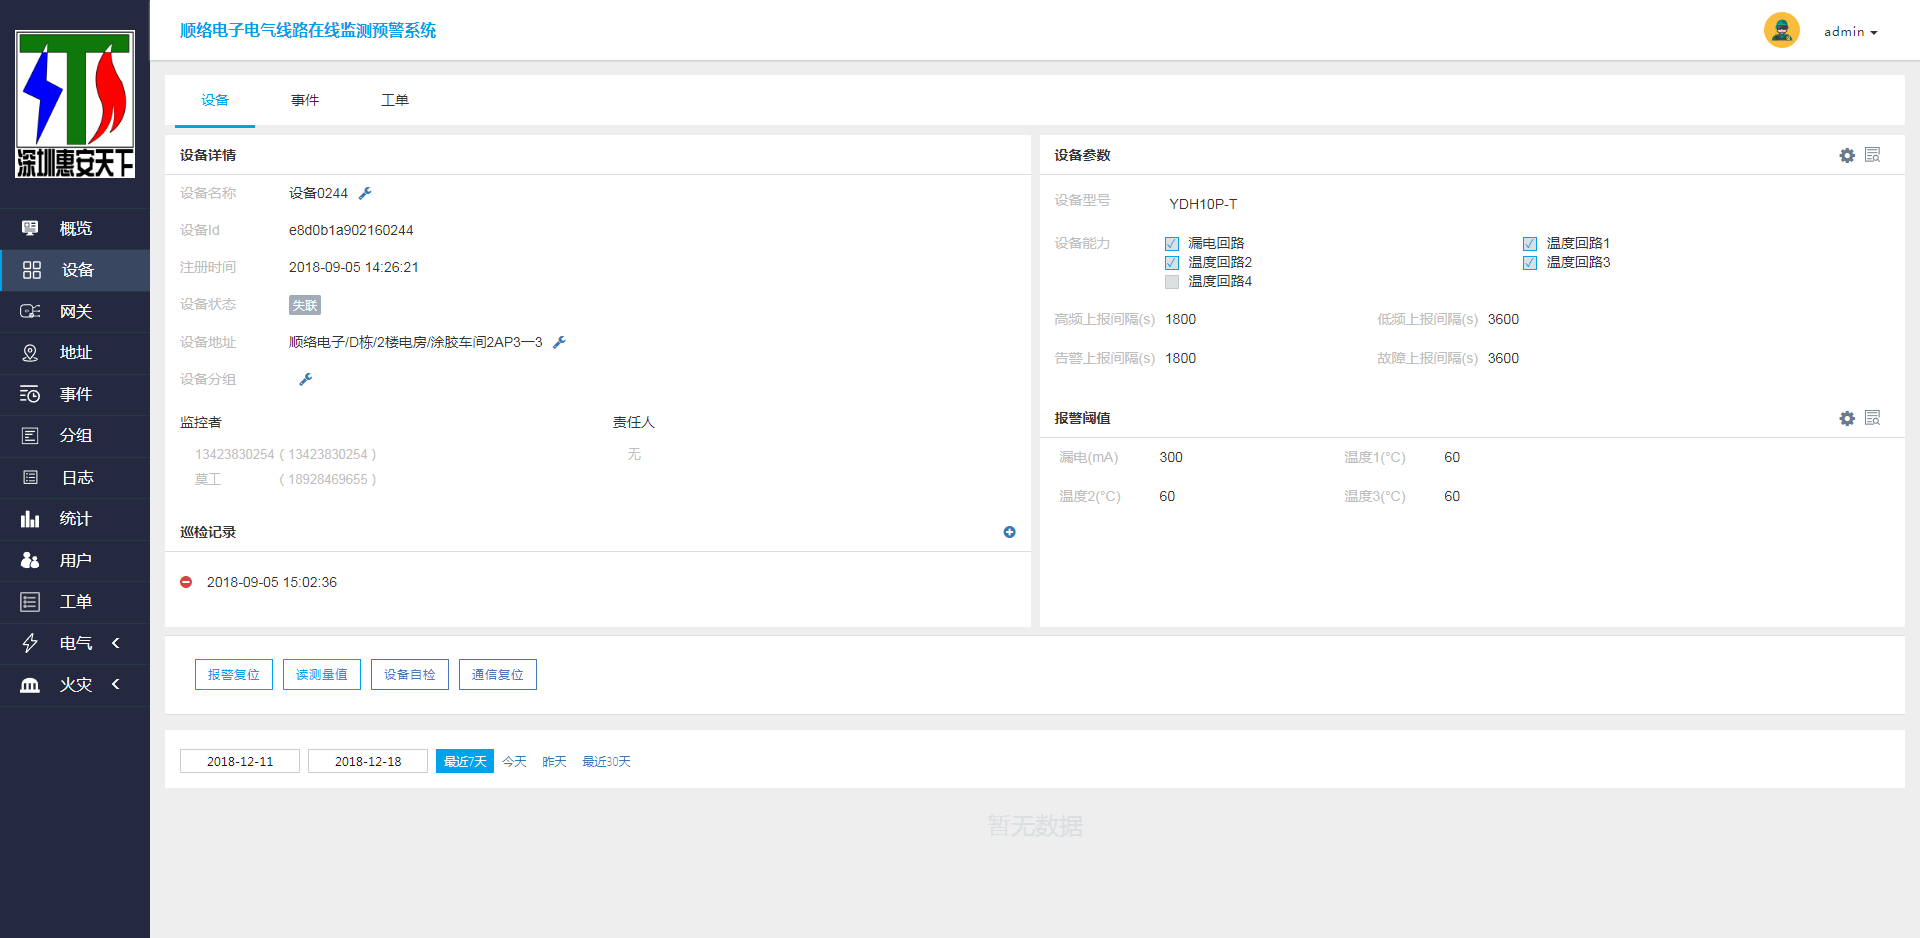Screen dimensions: 1920x938
Task: Enable the 温度回路4 checkbox
Action: (1172, 282)
